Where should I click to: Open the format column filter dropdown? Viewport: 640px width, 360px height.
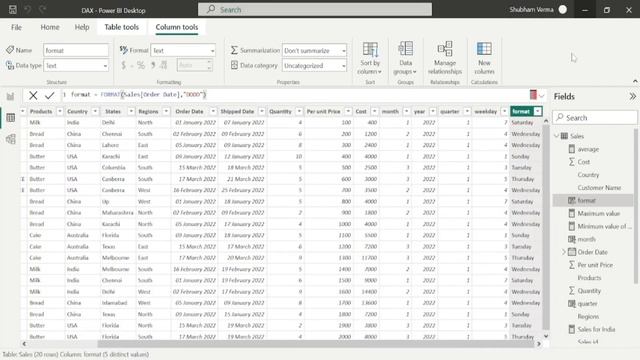(538, 111)
